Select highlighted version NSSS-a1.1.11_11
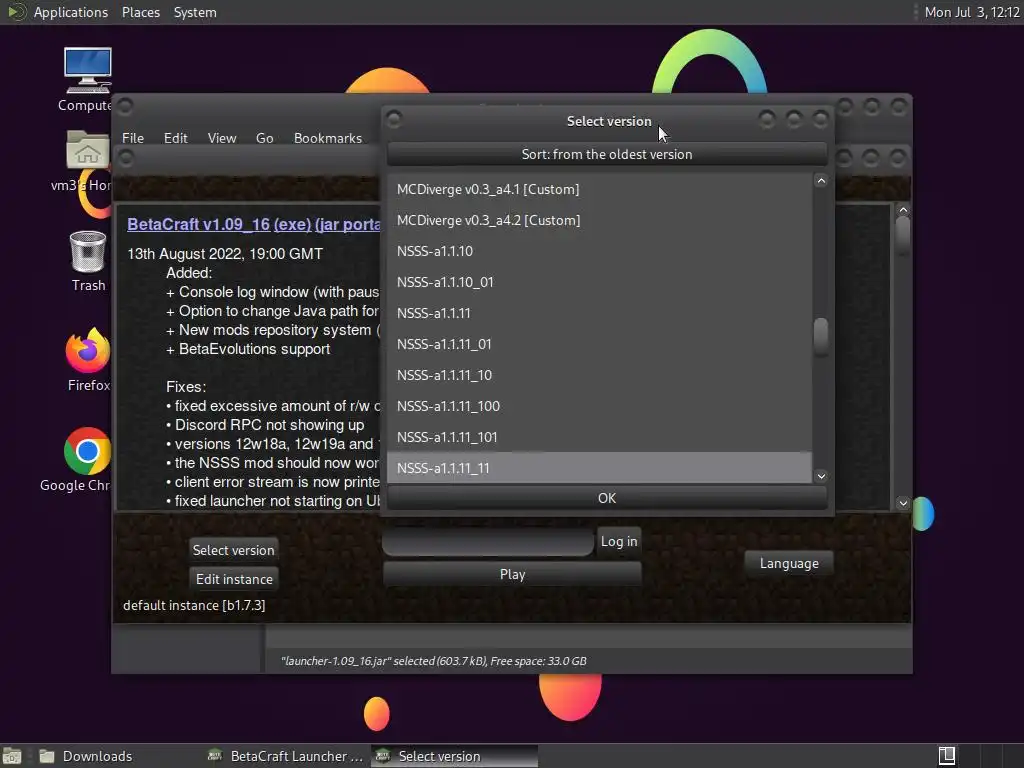The image size is (1024, 768). pyautogui.click(x=599, y=468)
